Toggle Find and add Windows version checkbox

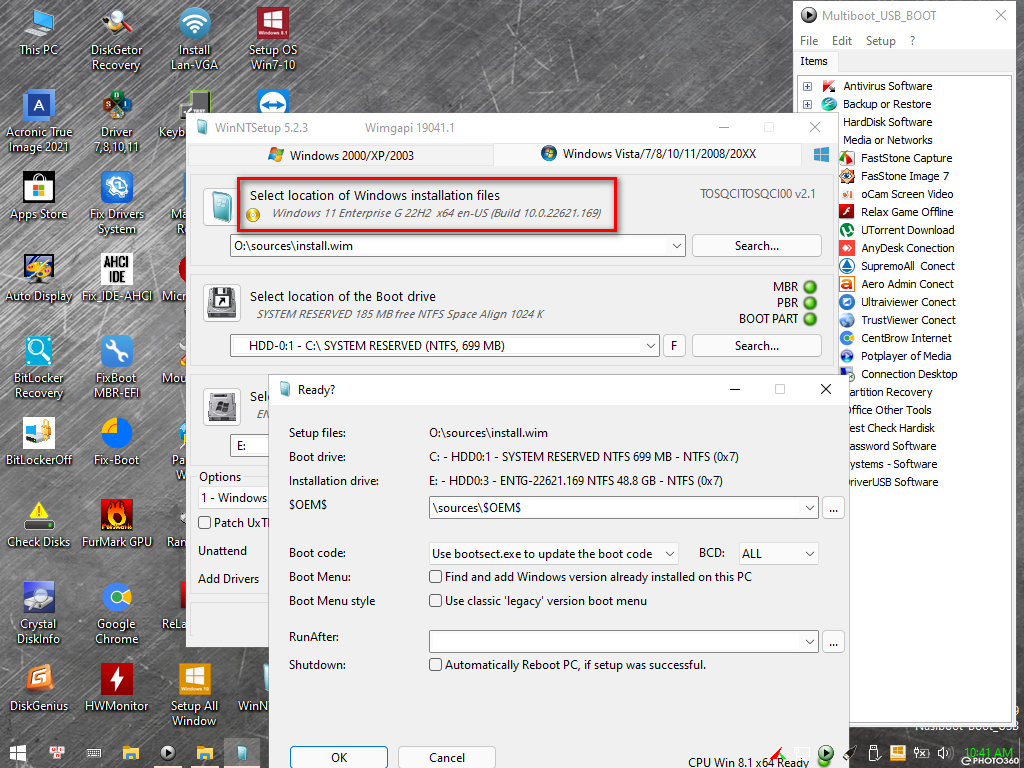click(435, 577)
